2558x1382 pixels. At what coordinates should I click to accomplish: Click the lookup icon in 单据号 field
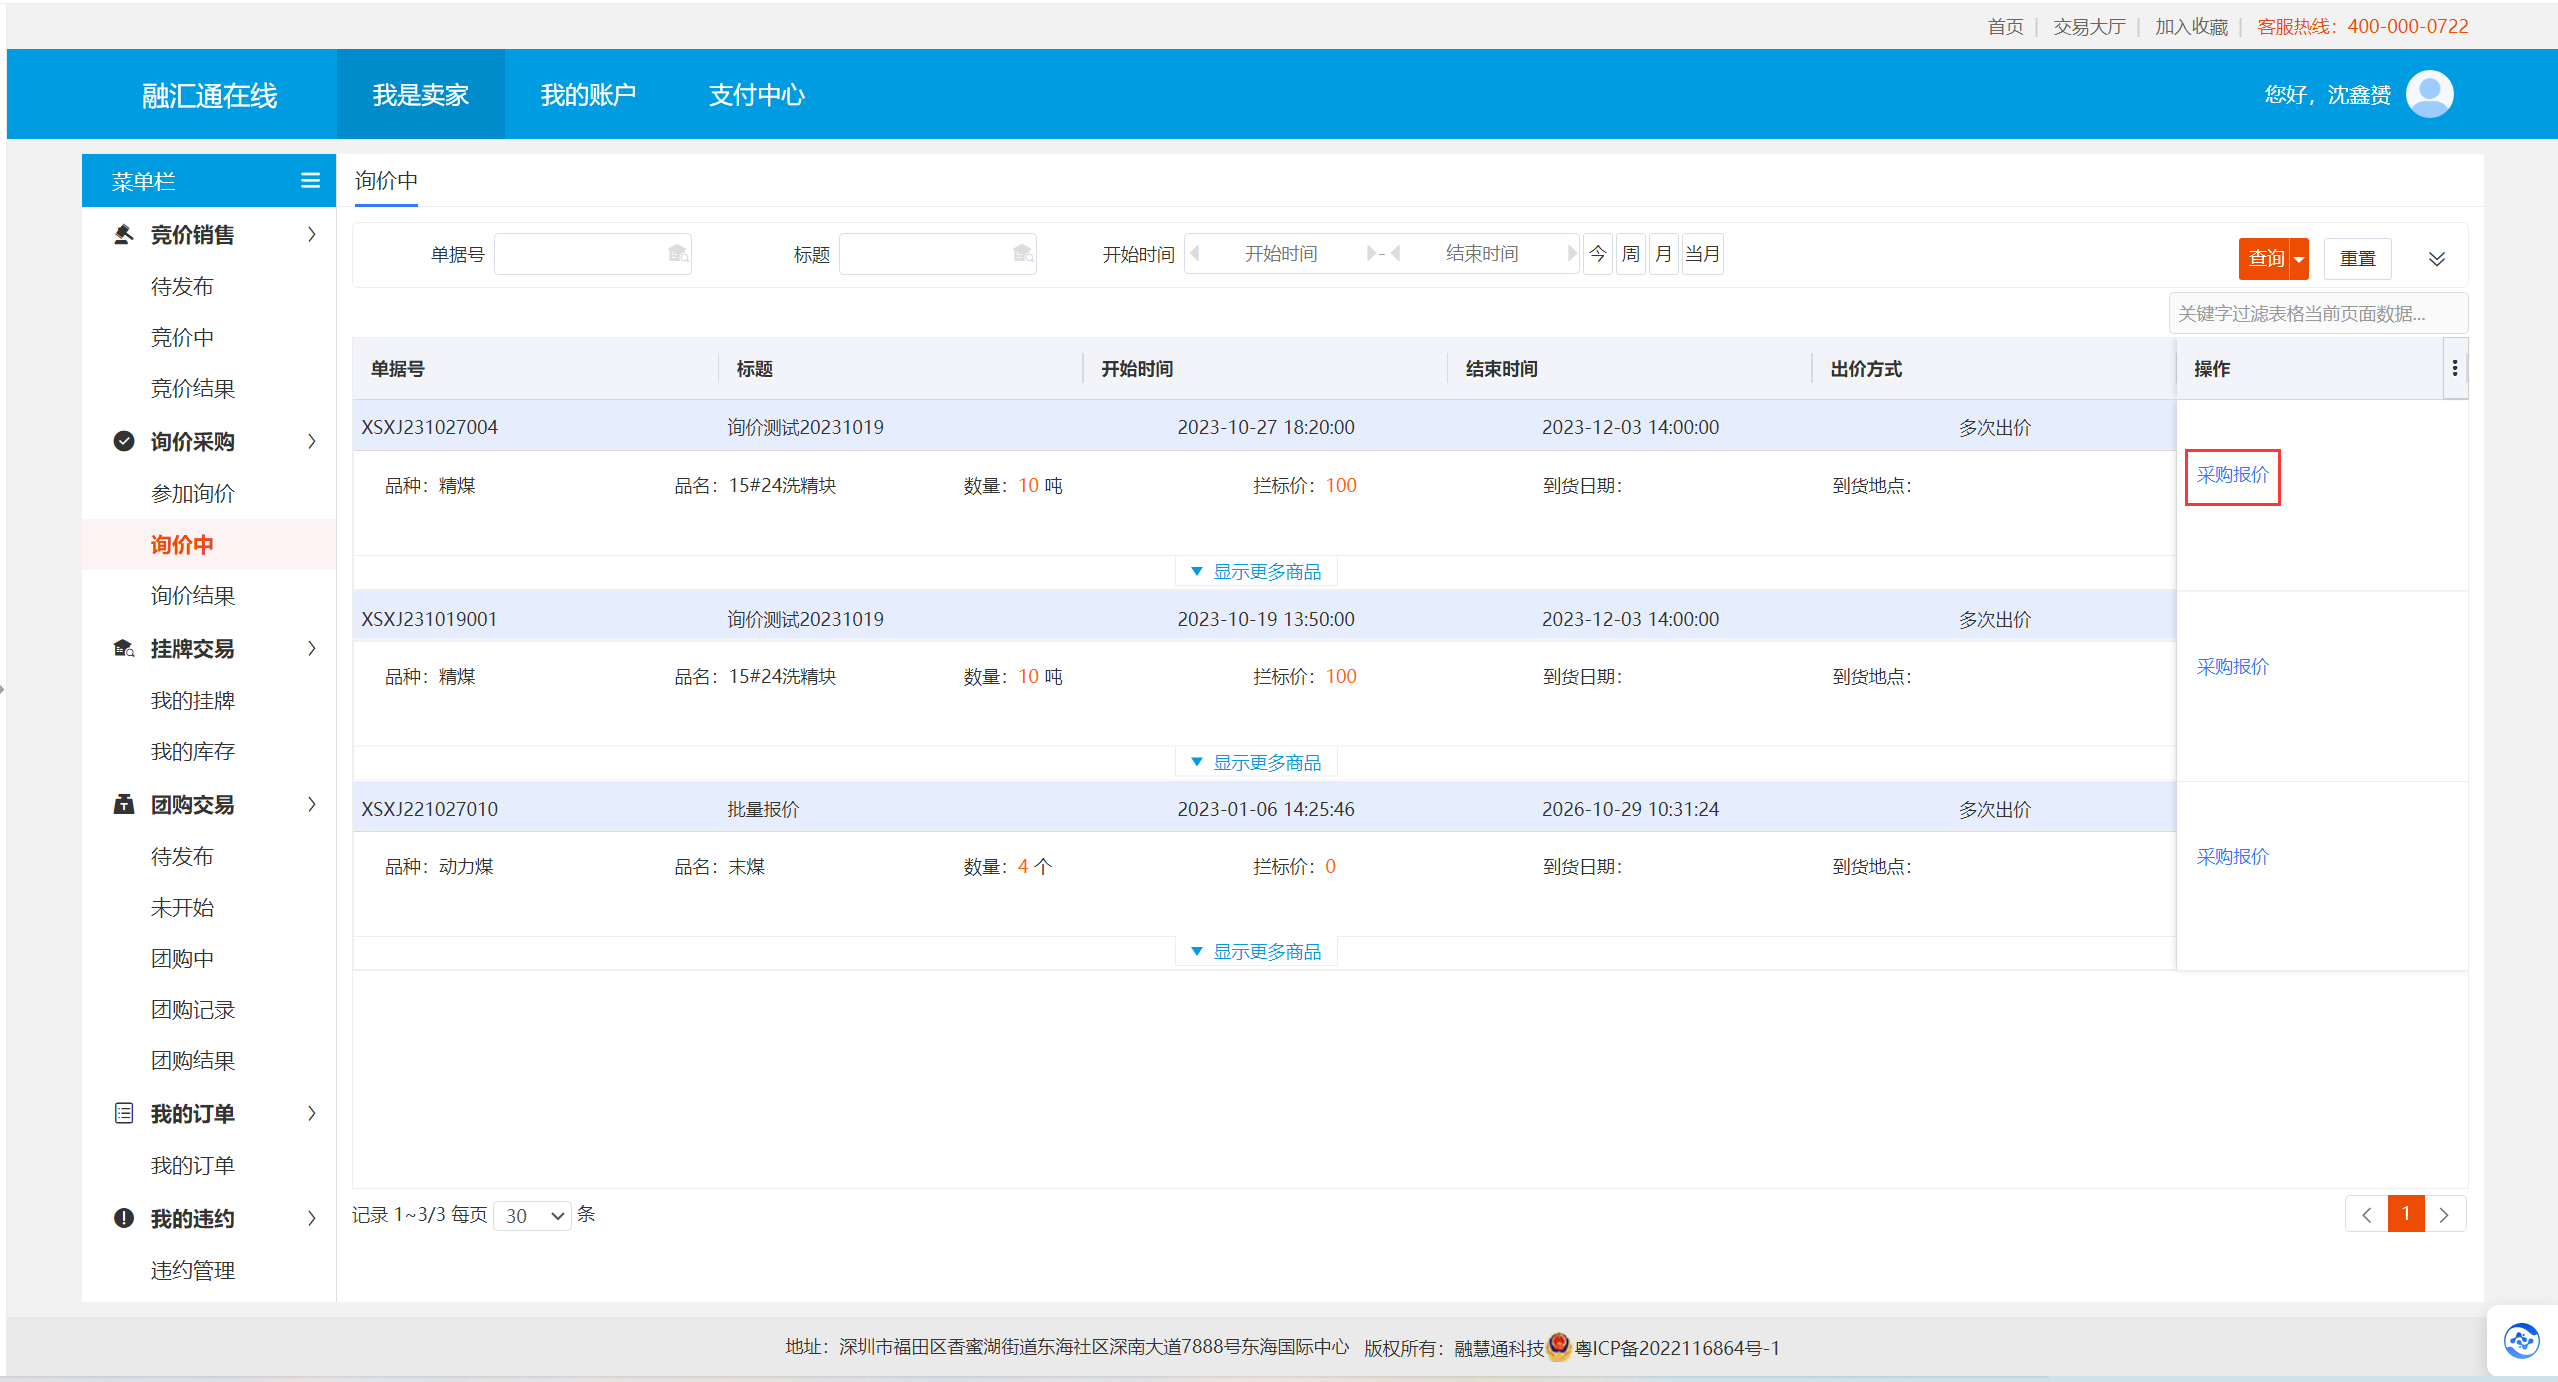point(678,254)
